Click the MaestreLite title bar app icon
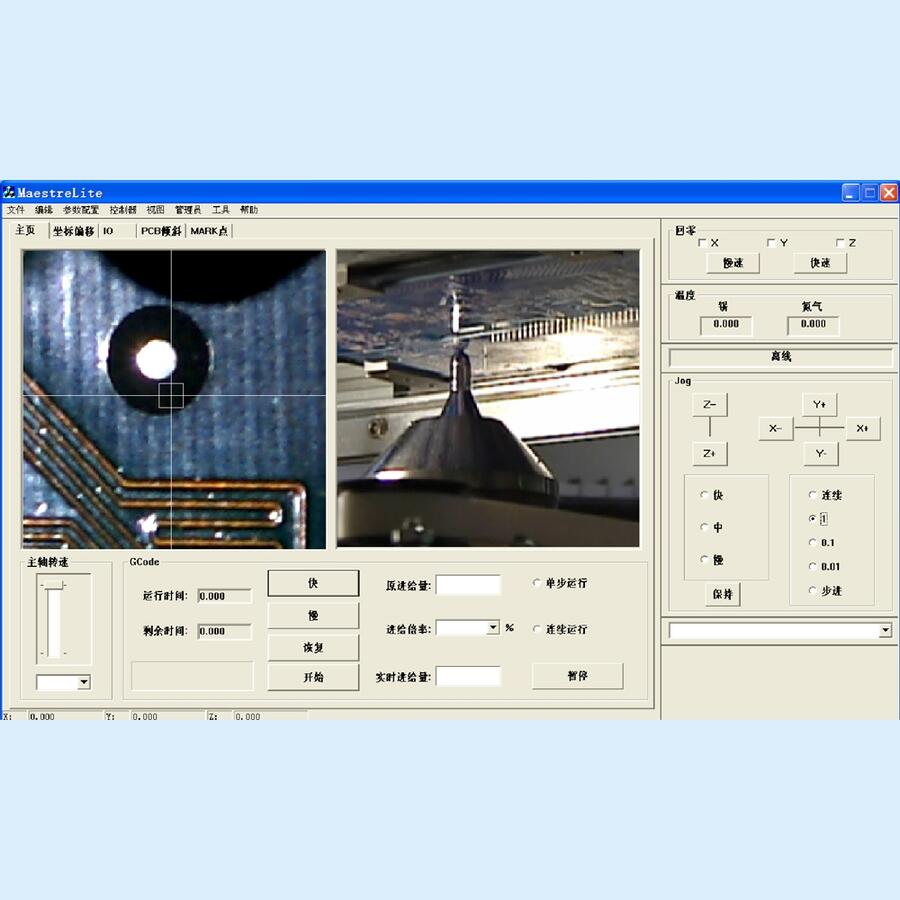The image size is (900, 900). point(9,193)
